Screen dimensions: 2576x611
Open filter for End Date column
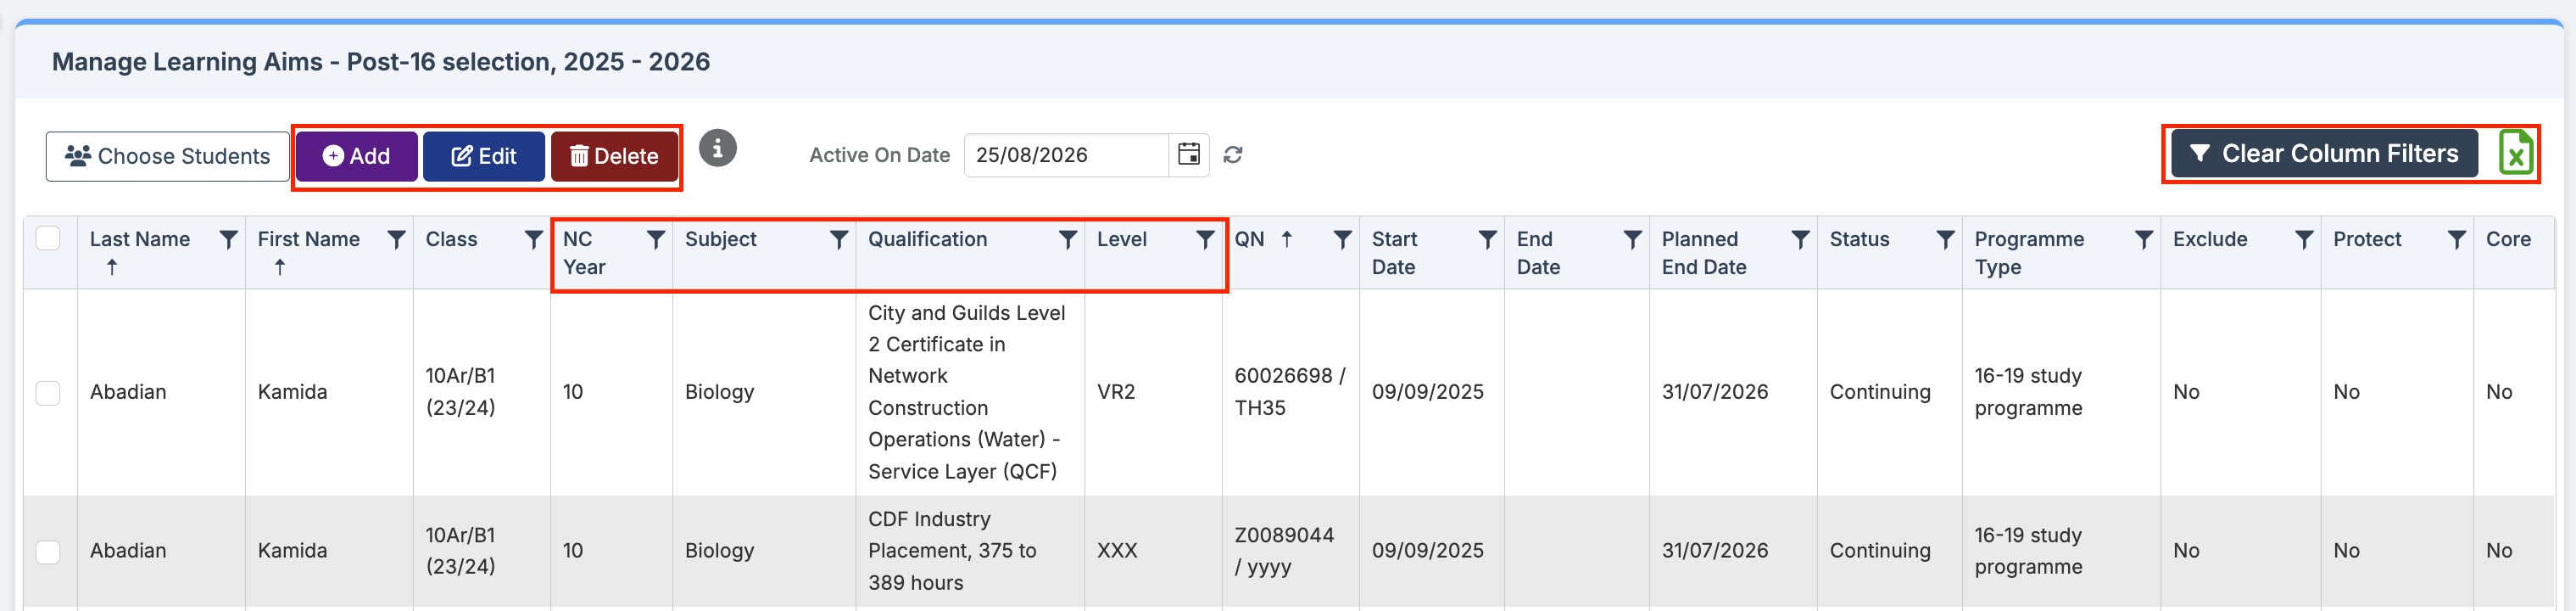pos(1632,239)
